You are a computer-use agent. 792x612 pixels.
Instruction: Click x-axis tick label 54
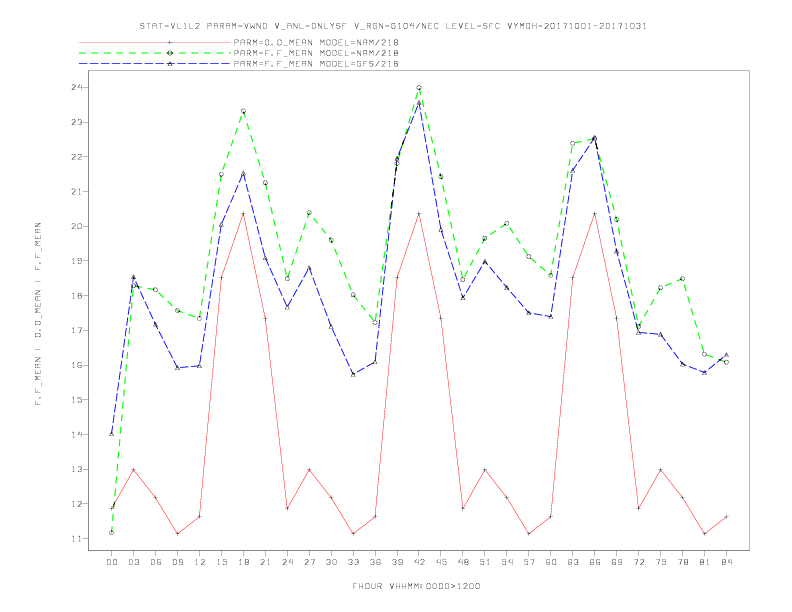[x=507, y=562]
